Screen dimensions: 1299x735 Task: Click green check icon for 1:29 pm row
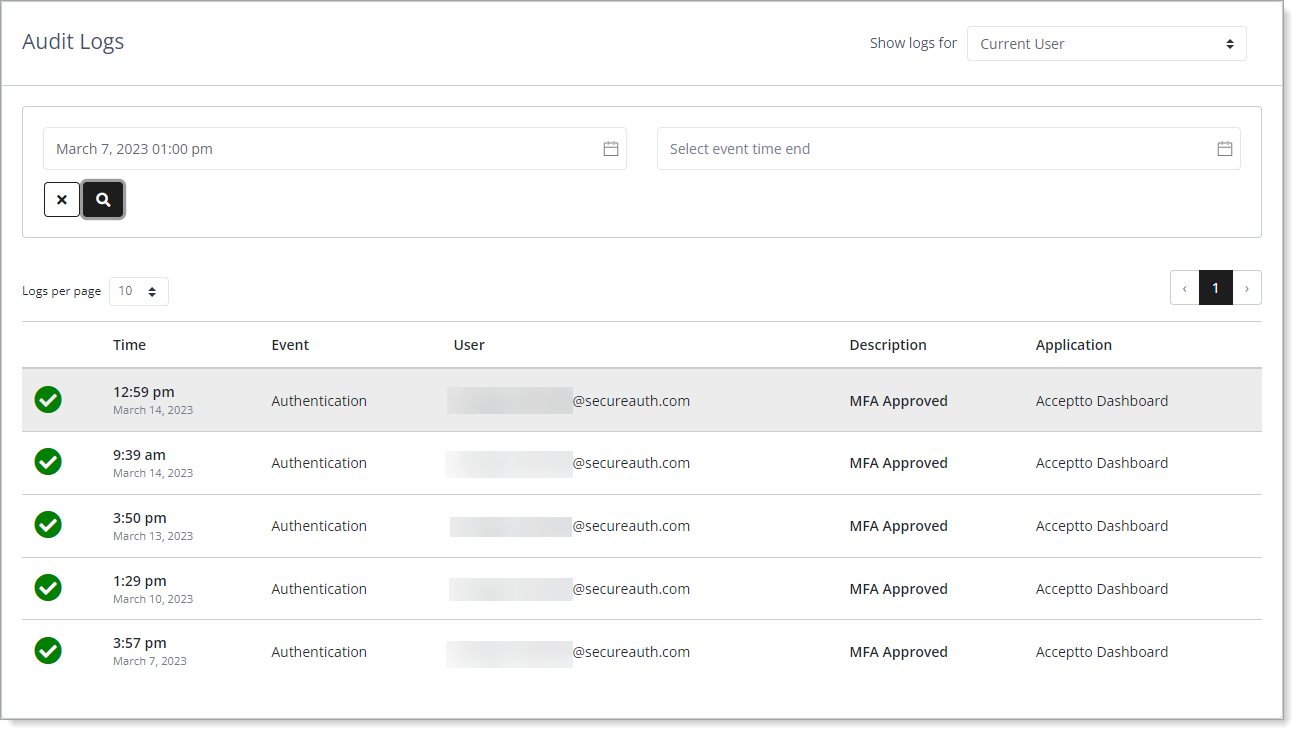click(48, 588)
